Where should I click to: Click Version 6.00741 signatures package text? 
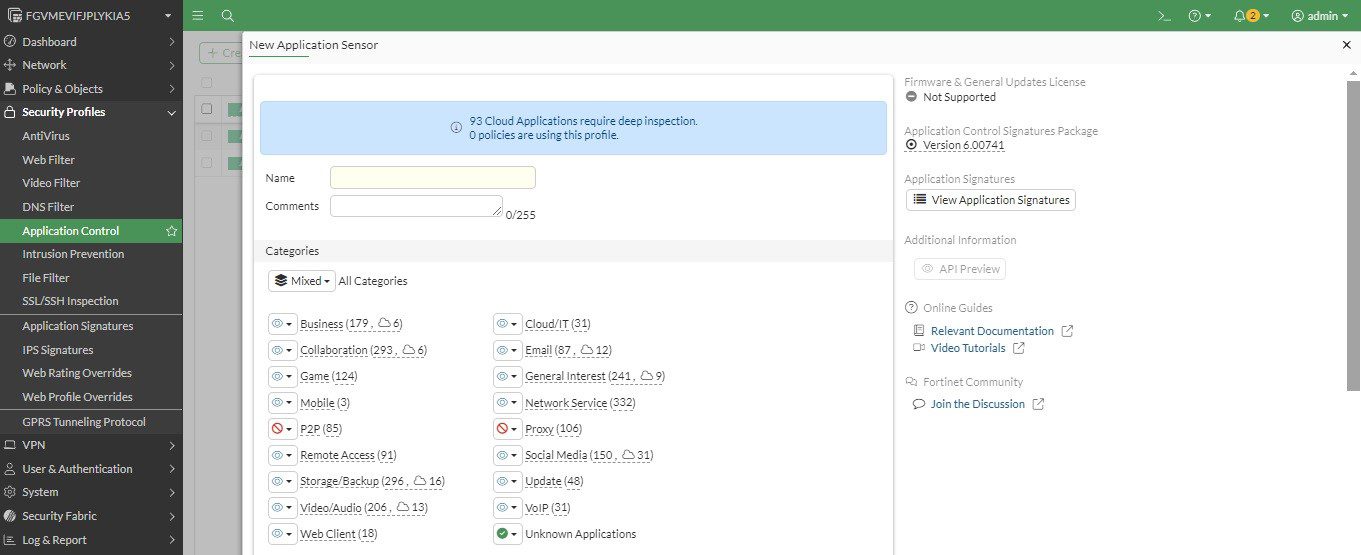click(964, 145)
